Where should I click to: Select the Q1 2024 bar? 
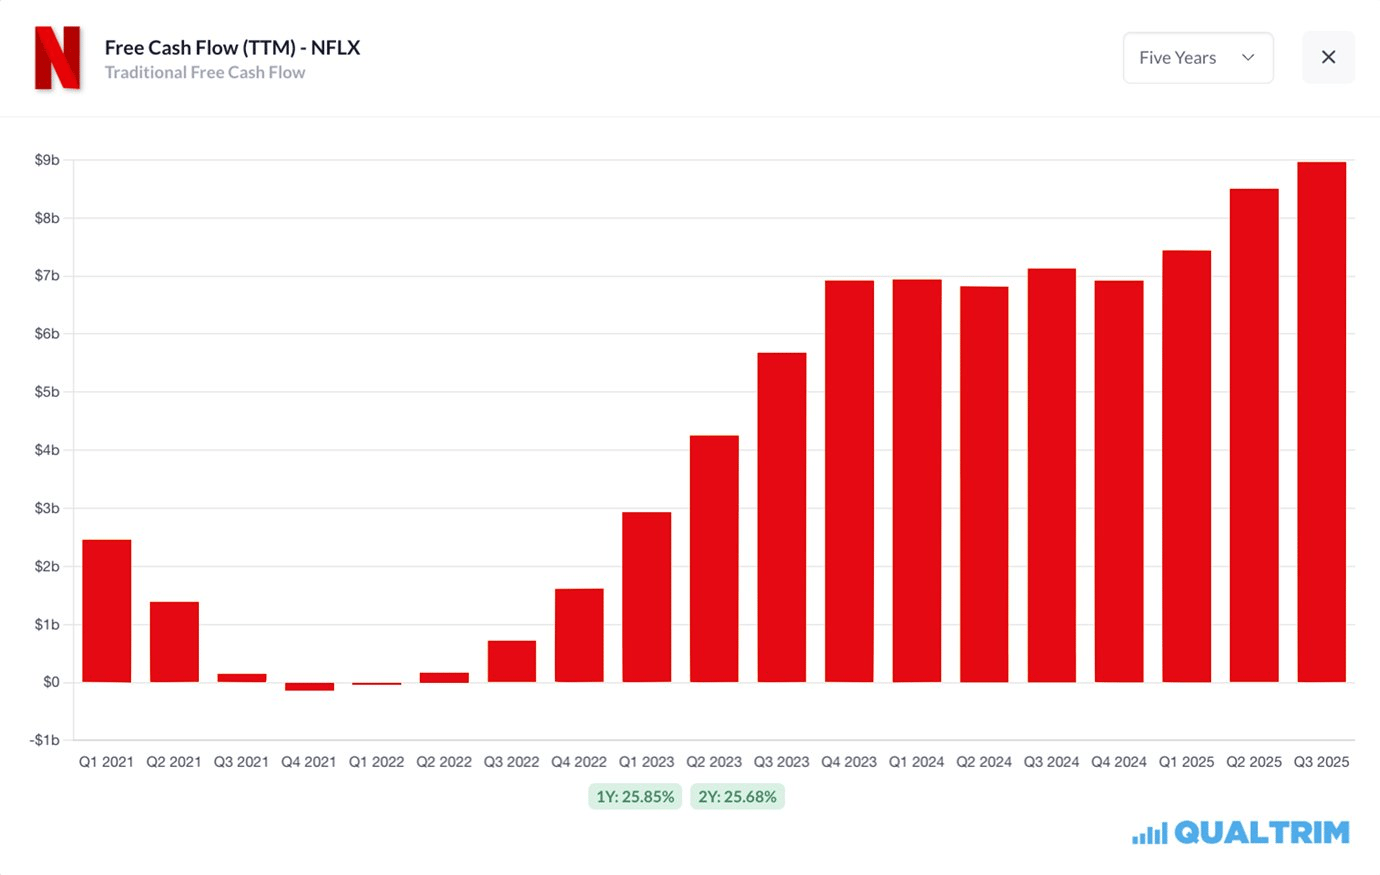pyautogui.click(x=917, y=481)
